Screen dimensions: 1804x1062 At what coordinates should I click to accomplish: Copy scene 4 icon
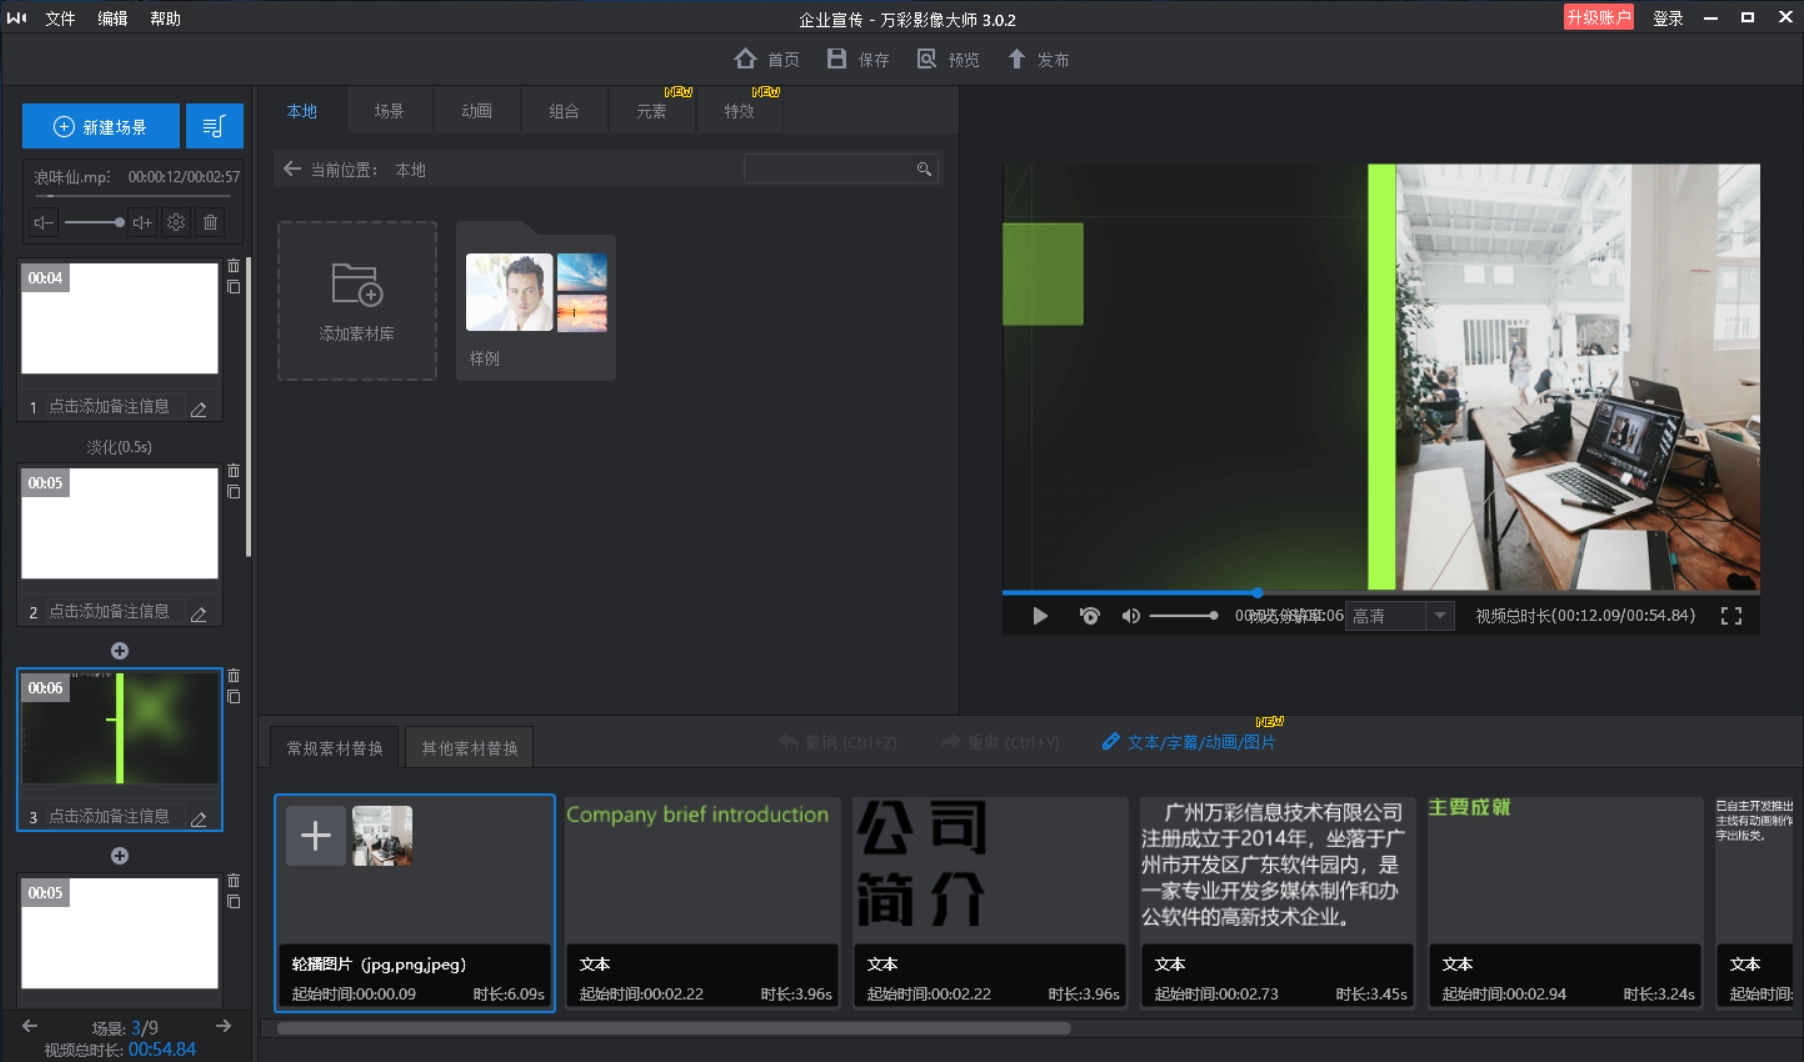(x=233, y=902)
